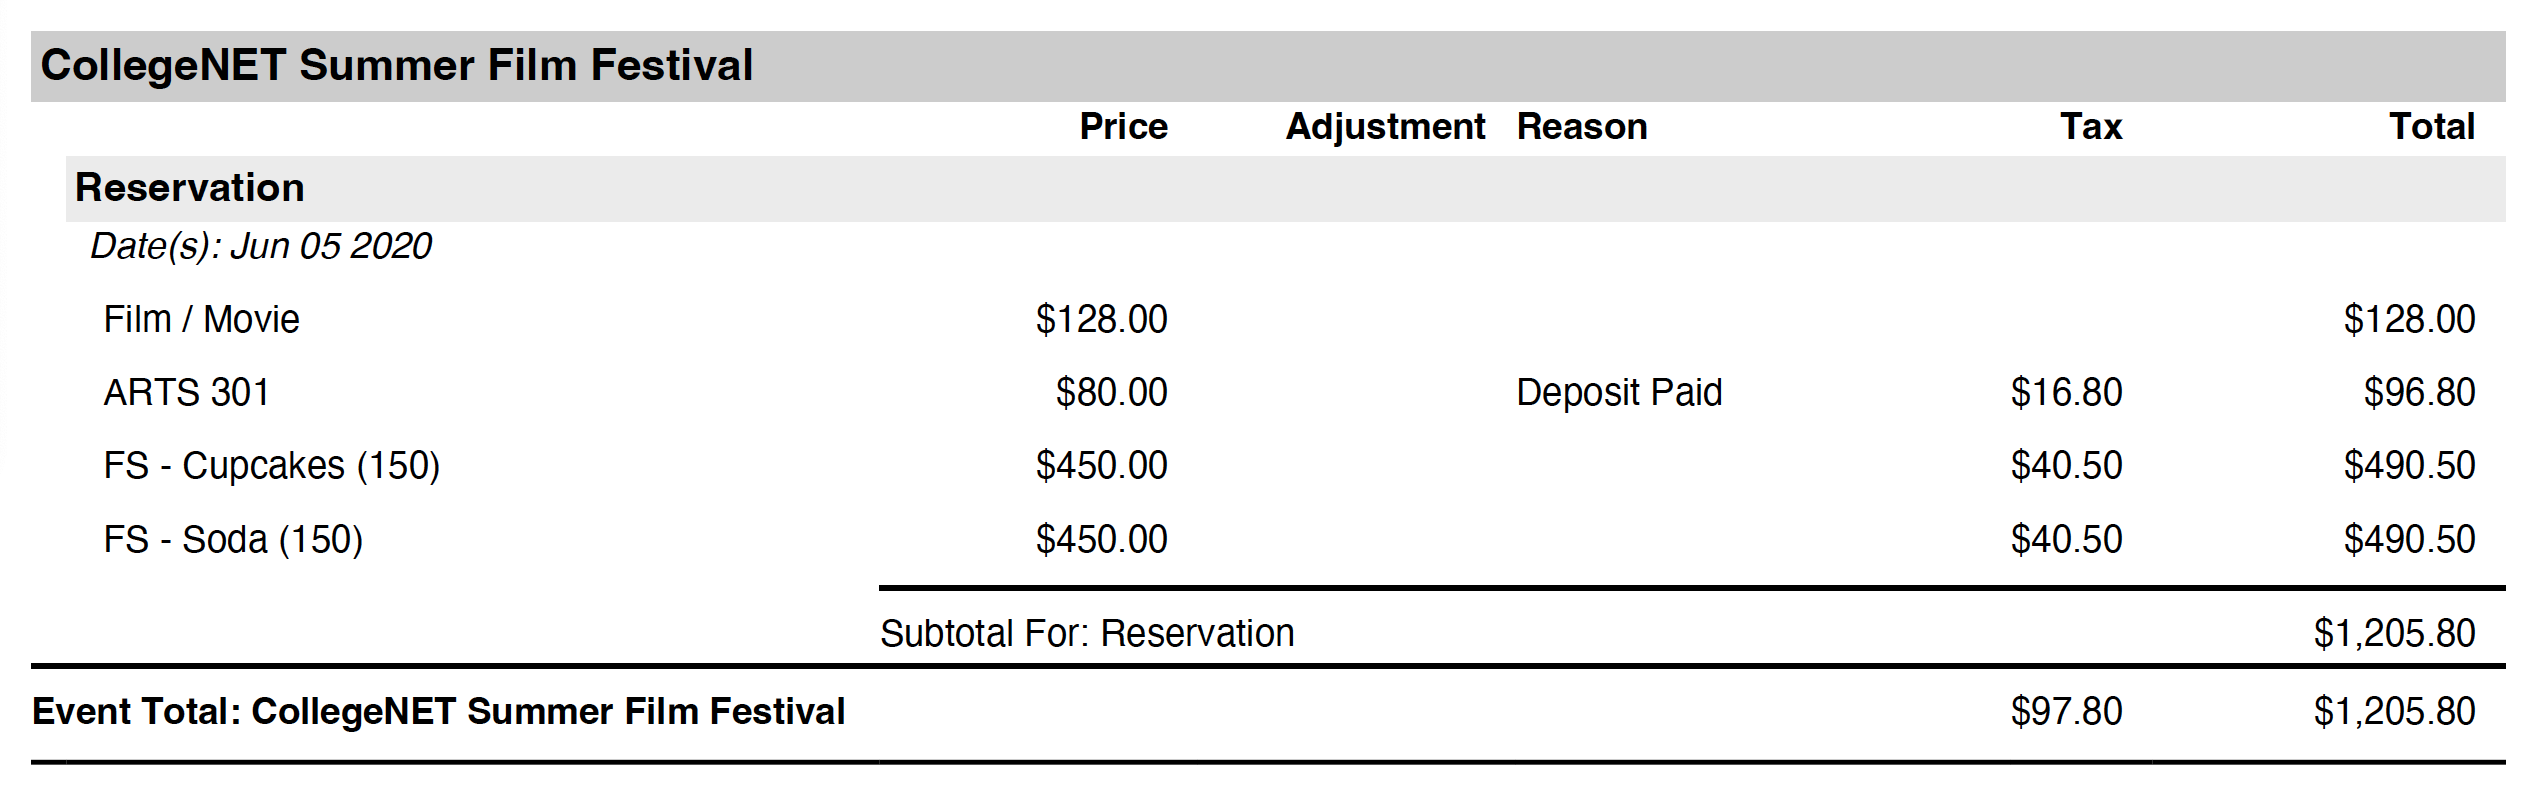Select the Adjustment column header
The image size is (2538, 796).
click(x=1385, y=128)
